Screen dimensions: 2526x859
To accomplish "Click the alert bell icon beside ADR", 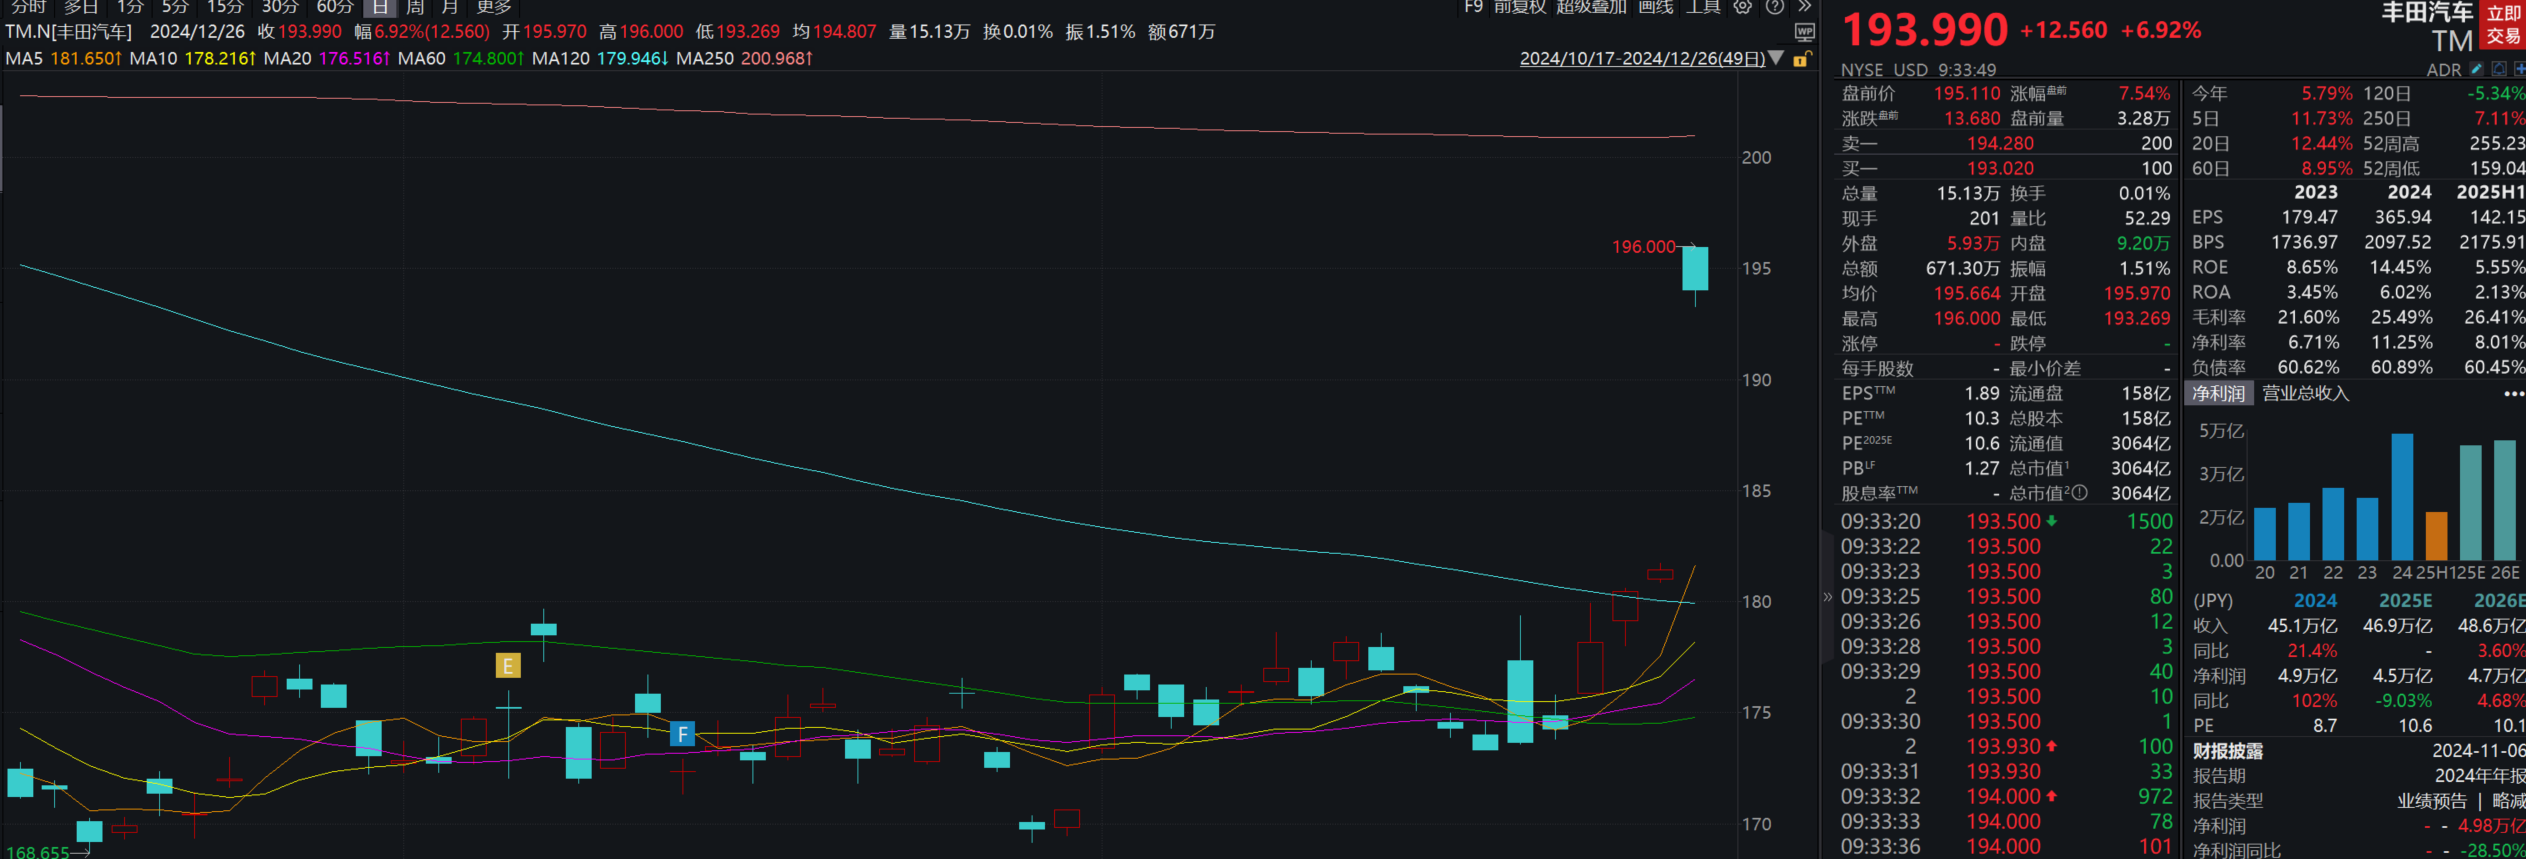I will pyautogui.click(x=2499, y=69).
